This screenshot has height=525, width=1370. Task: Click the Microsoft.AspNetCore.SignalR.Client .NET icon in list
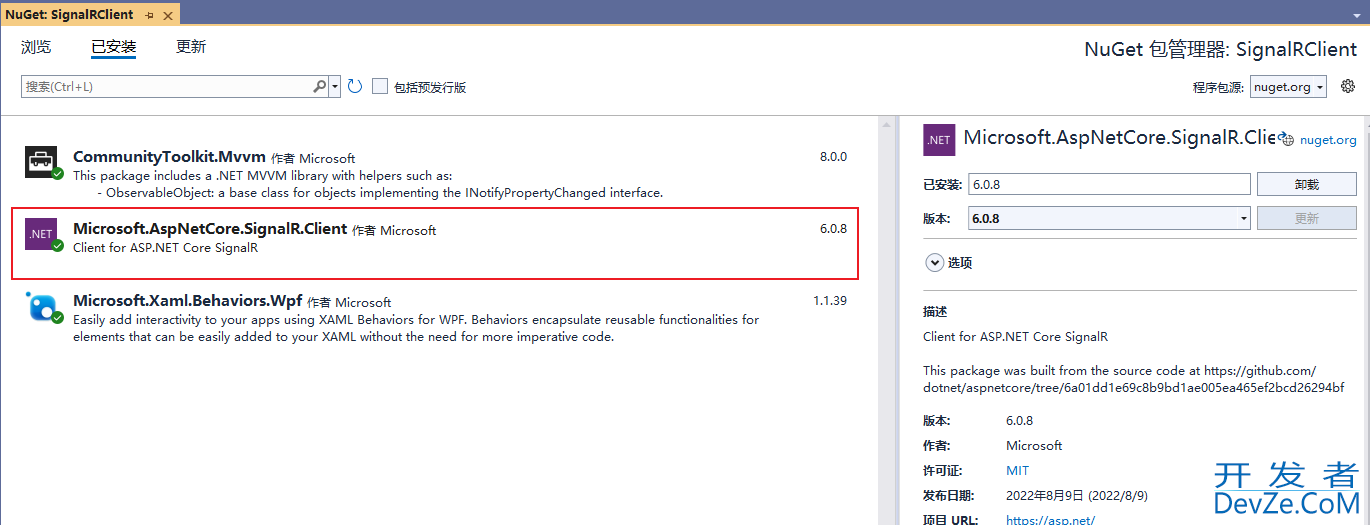click(42, 234)
